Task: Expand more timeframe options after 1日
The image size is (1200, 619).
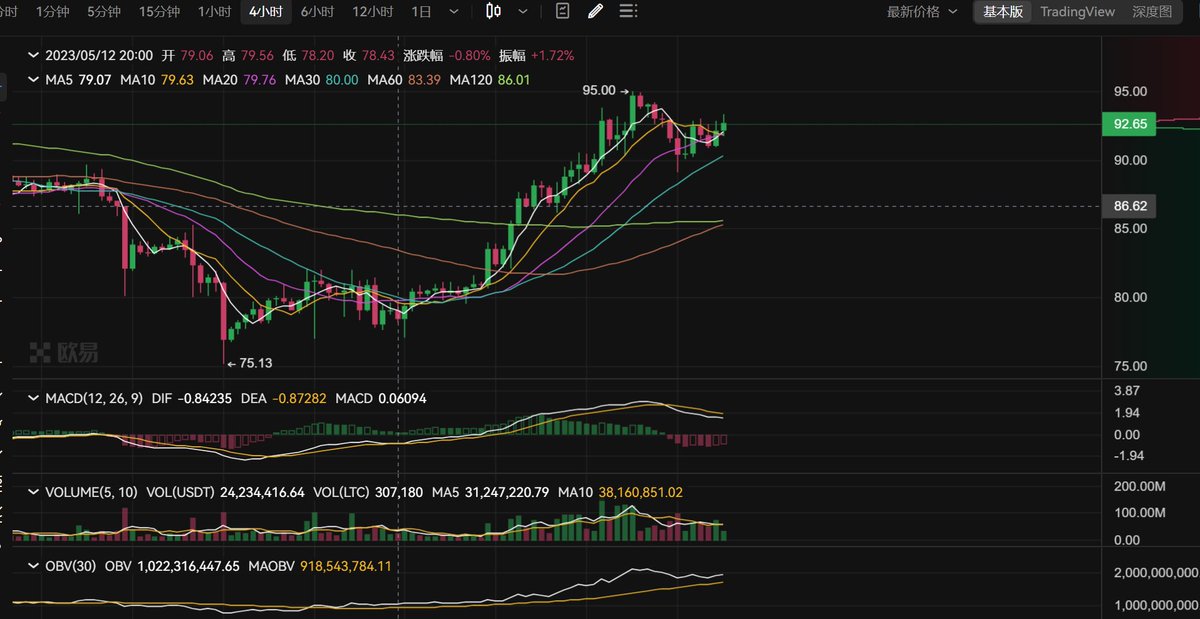Action: 454,12
